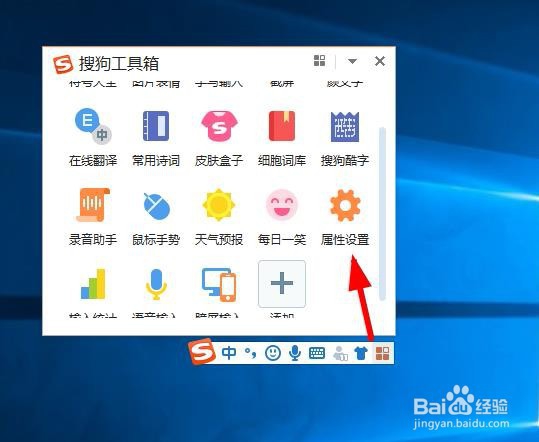
Task: Launch the 录音助手 recording assistant
Action: (93, 205)
